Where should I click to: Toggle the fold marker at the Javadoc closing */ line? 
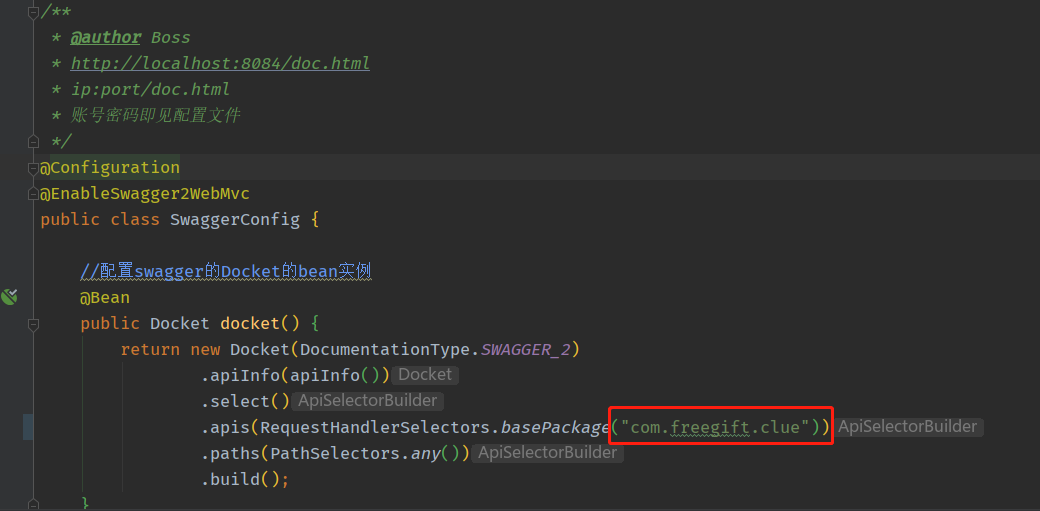(x=33, y=141)
